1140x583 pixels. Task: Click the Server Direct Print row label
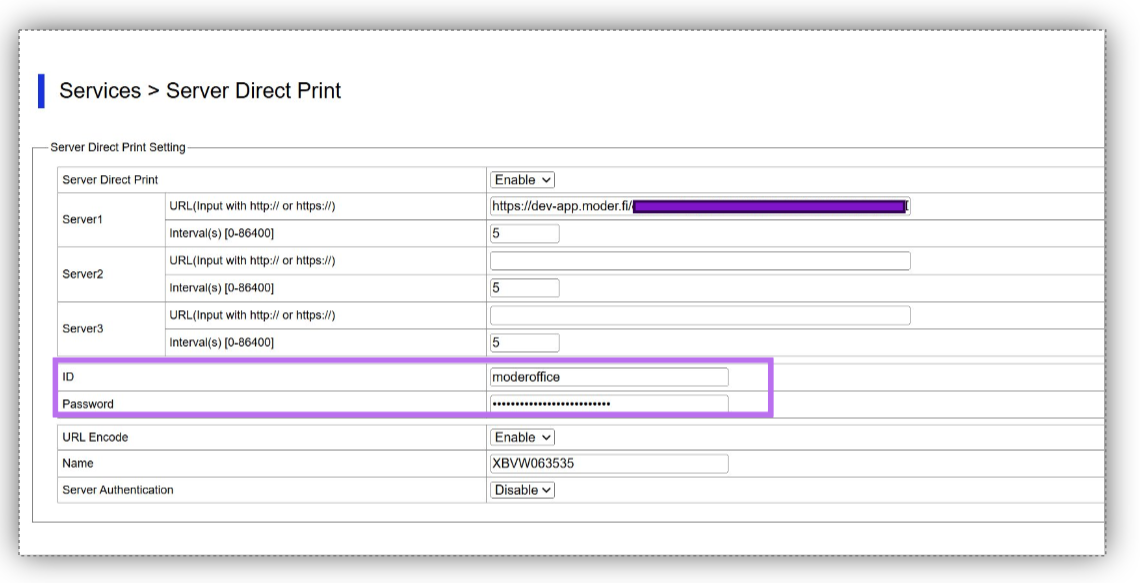point(110,180)
